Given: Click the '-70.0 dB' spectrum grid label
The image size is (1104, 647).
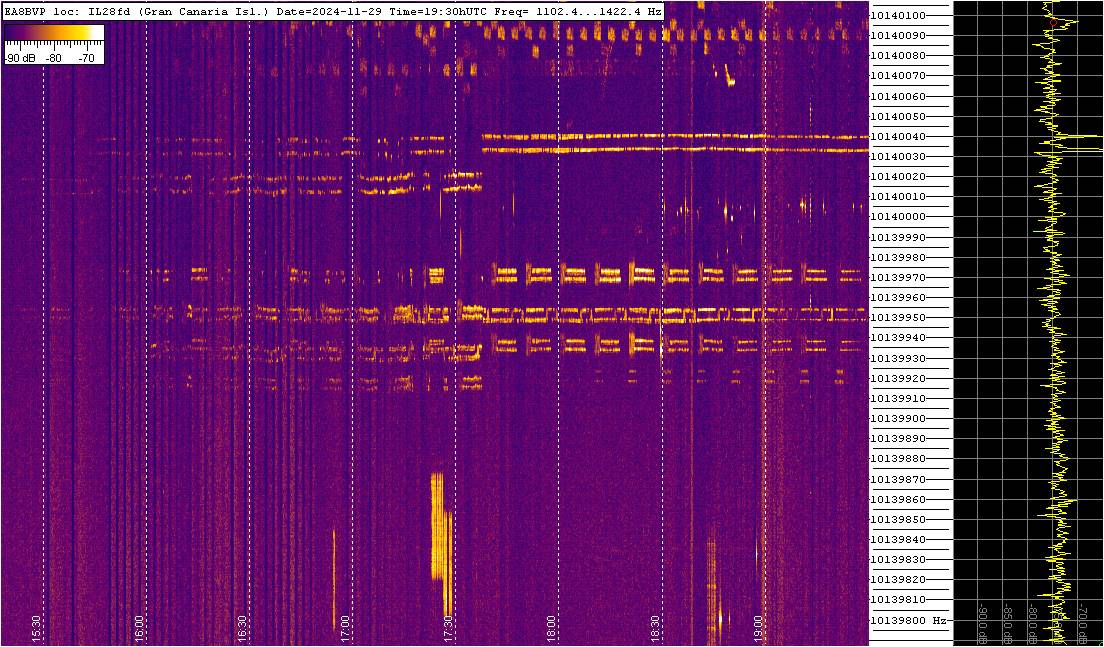Looking at the screenshot, I should (1082, 623).
